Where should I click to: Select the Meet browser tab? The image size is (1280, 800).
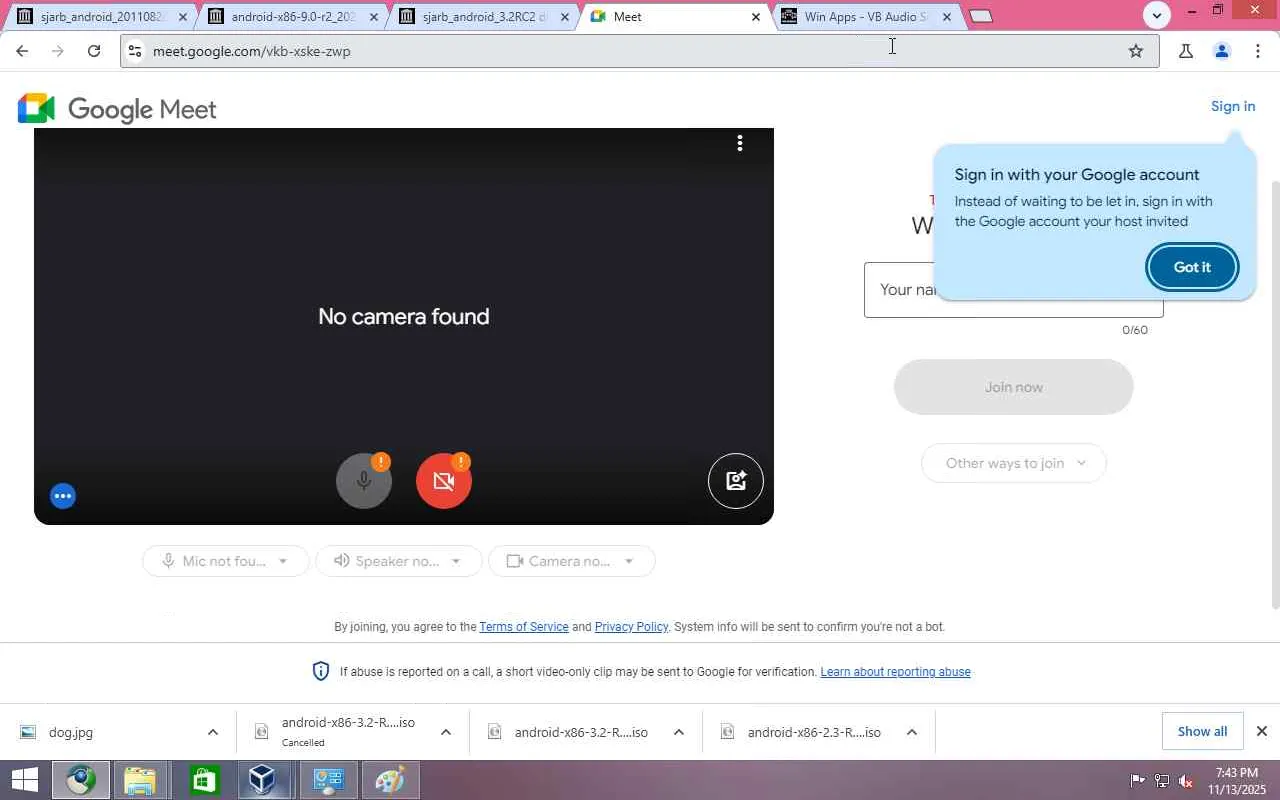(x=676, y=17)
